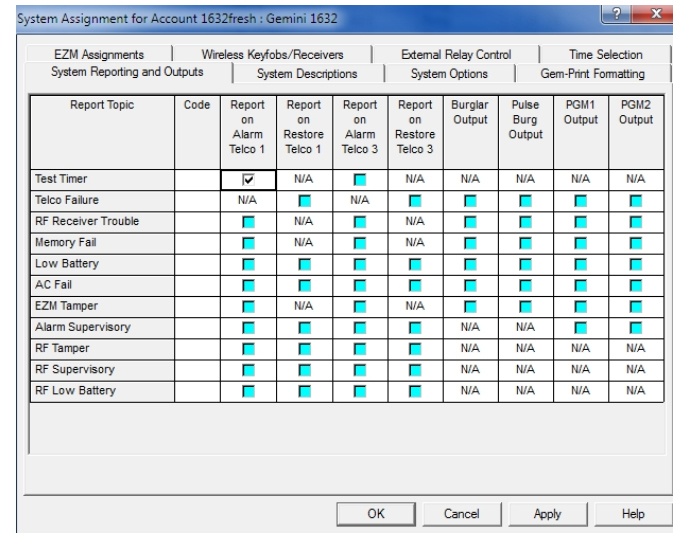Tick EZM Tamper PGM2 Output checkbox

635,306
